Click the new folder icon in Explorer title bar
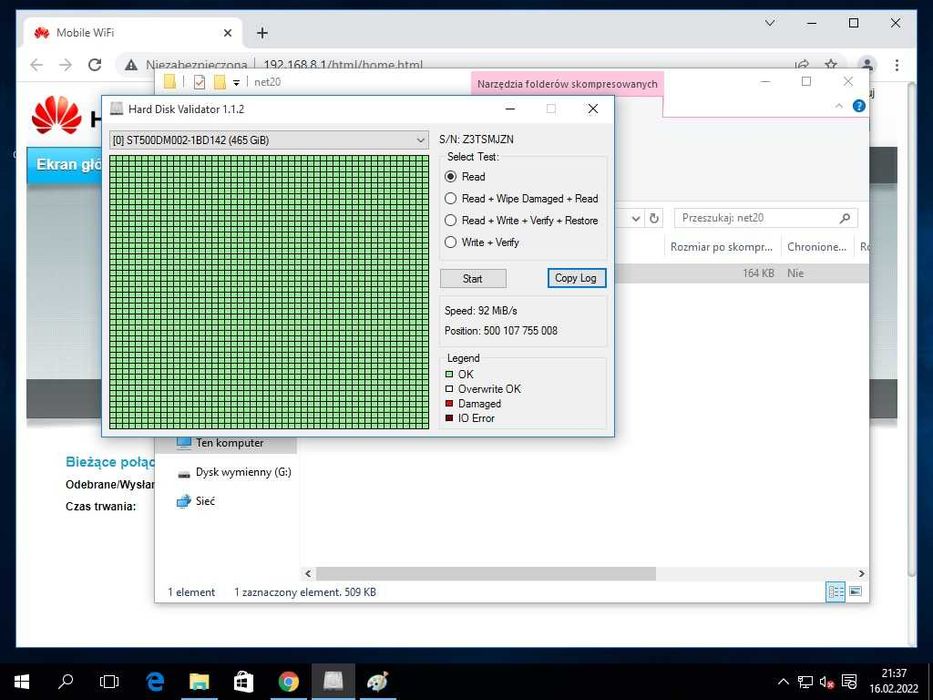Screen dimensions: 933x700 [x=220, y=82]
